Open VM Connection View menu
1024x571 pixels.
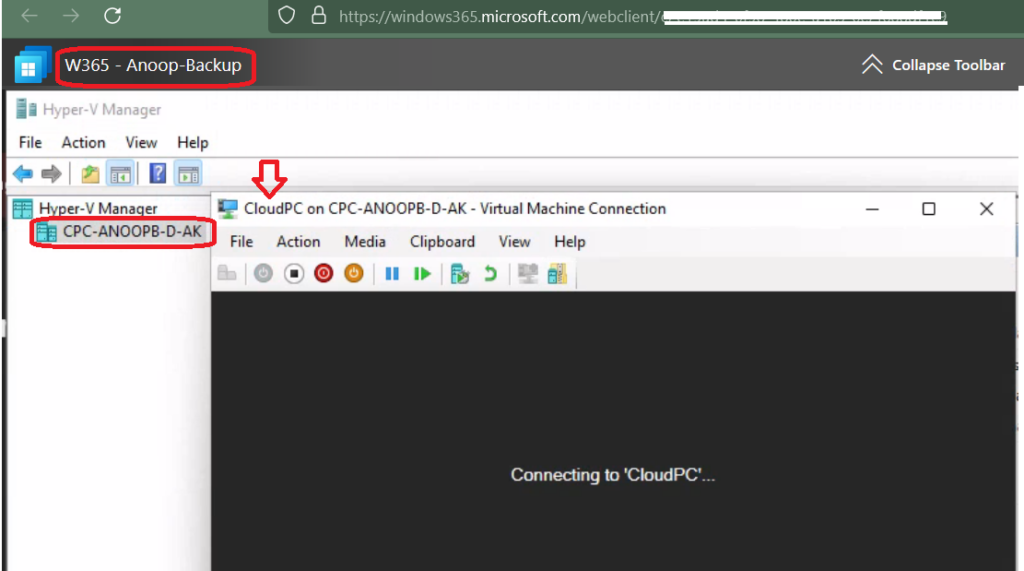[515, 242]
